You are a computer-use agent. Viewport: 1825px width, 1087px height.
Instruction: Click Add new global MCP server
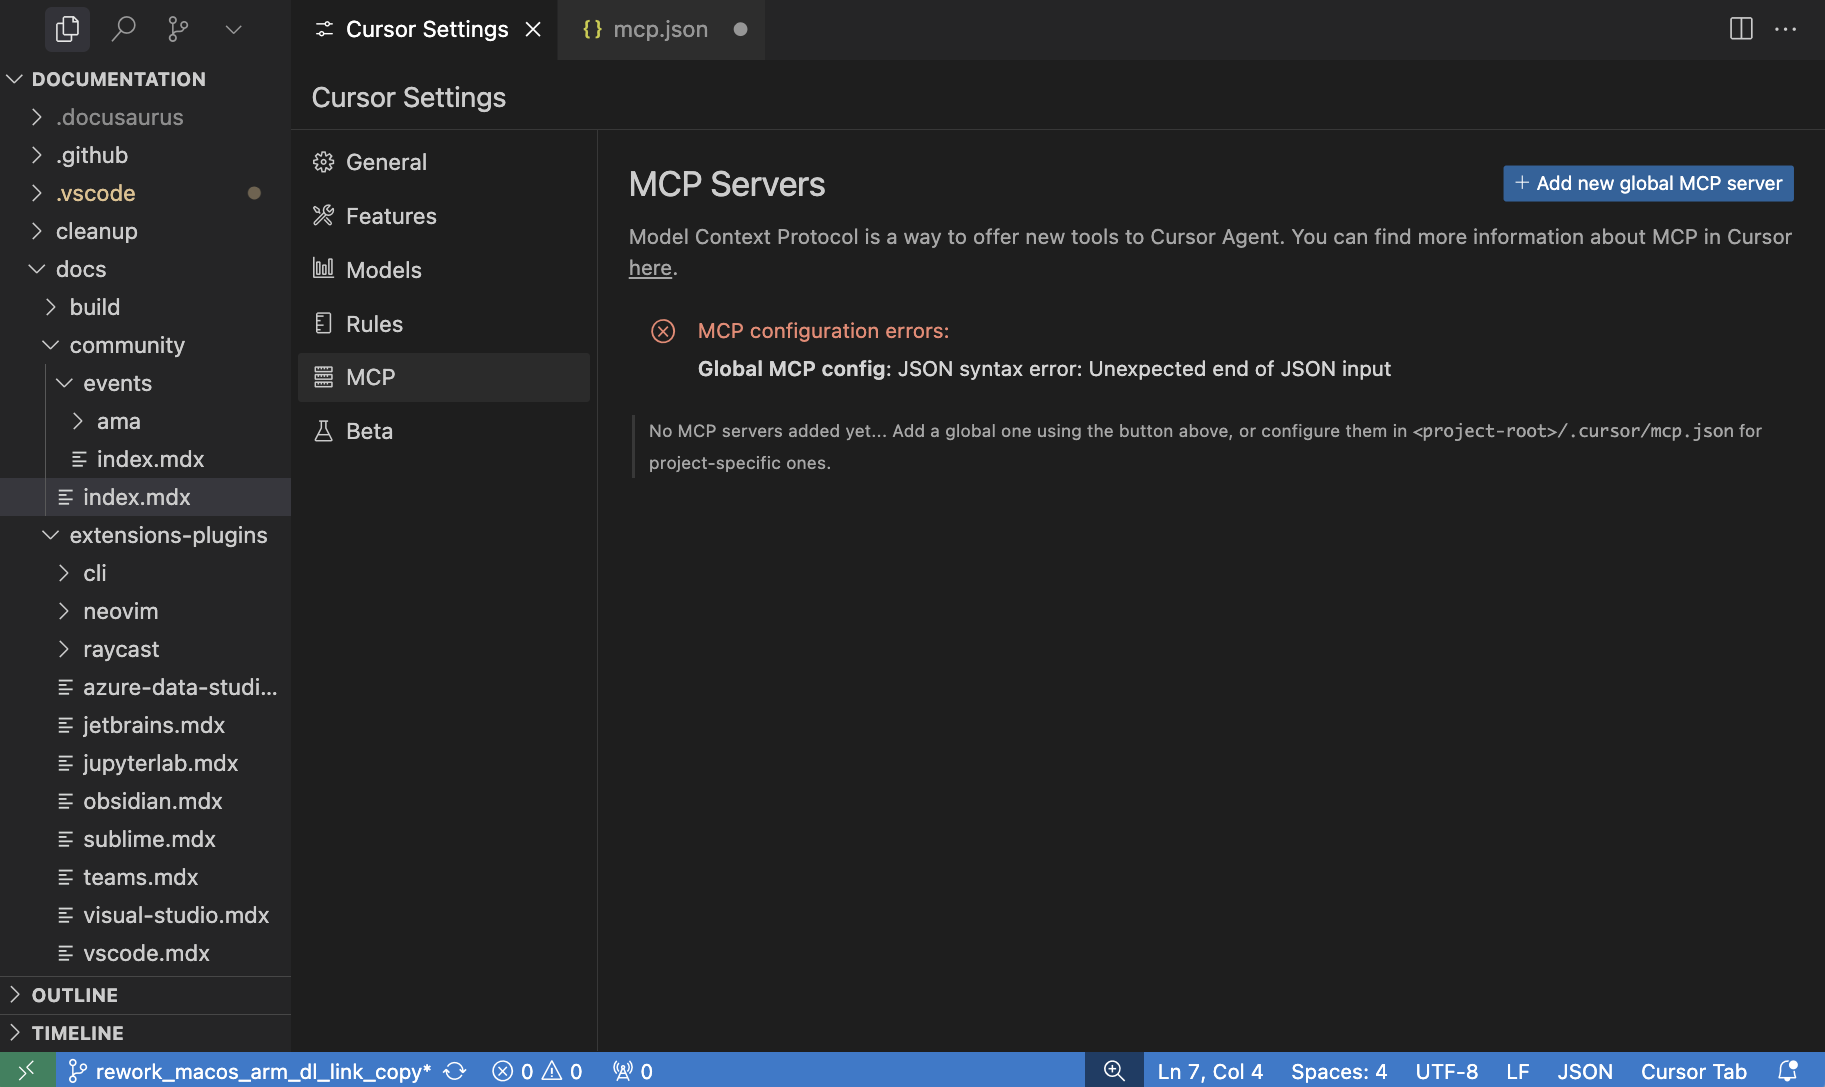pos(1648,183)
